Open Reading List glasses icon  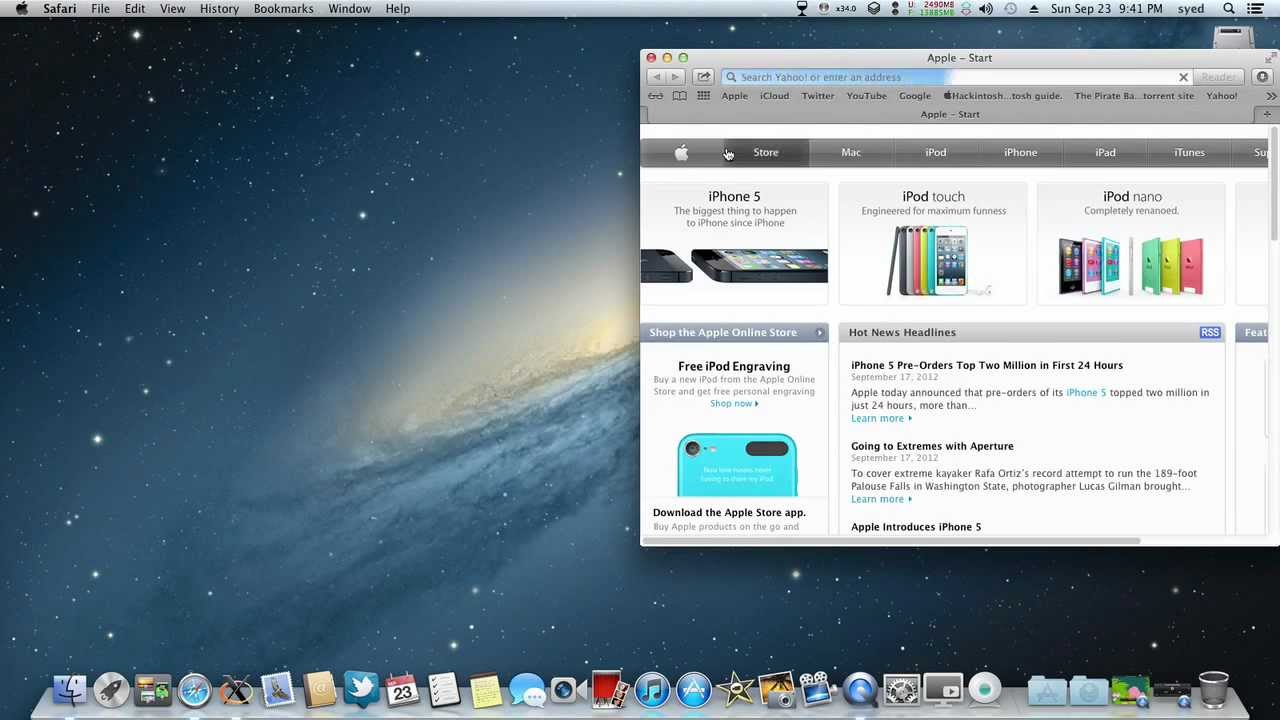point(655,96)
